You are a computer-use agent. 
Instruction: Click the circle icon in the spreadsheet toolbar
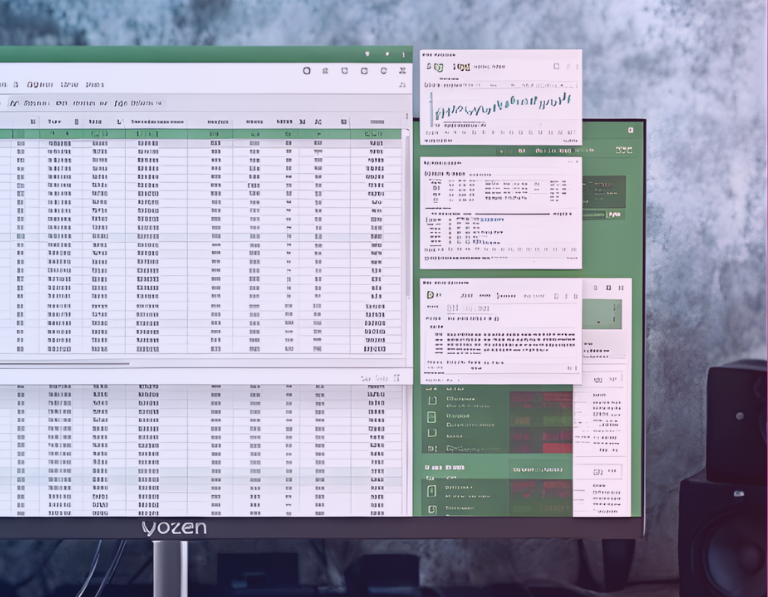(307, 71)
